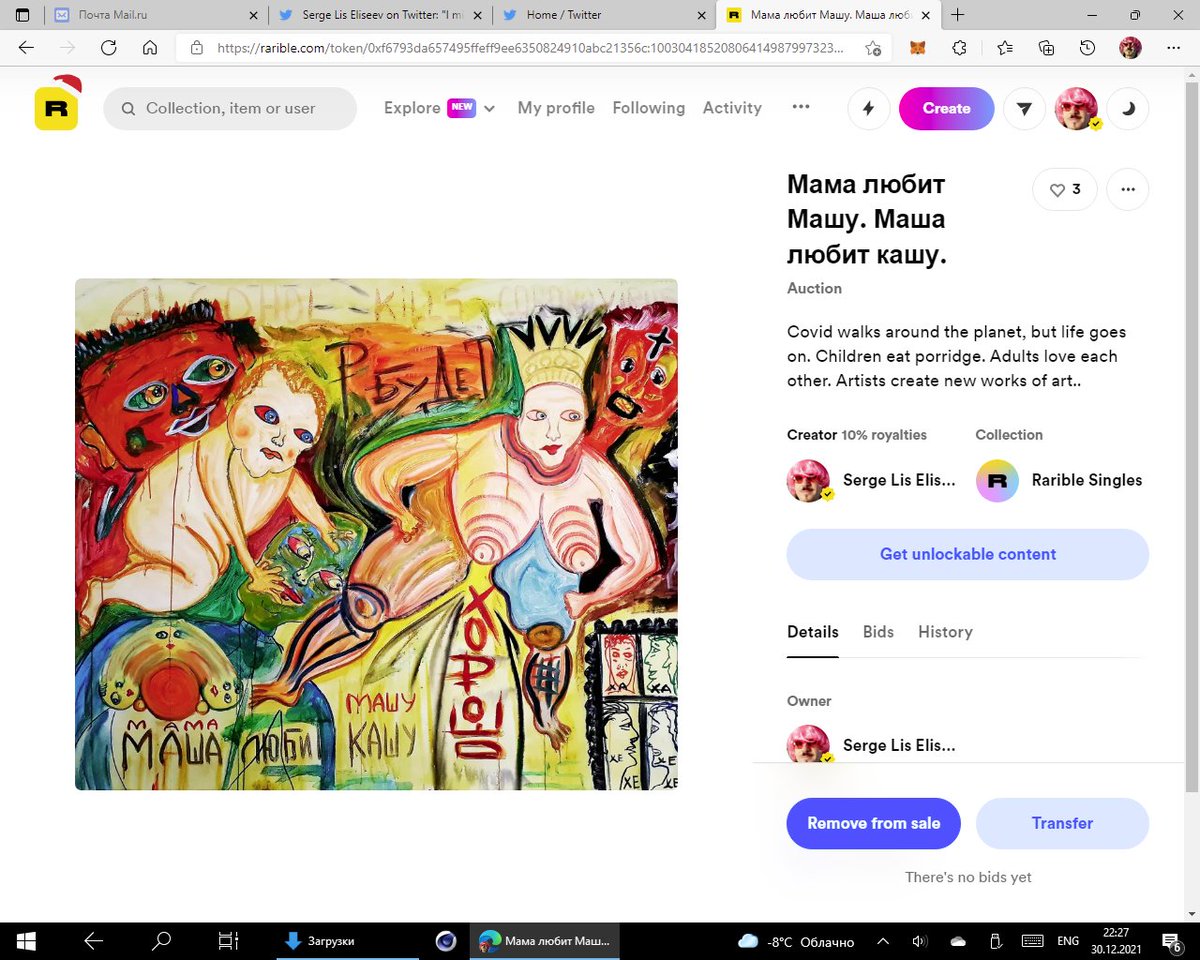Open the Rarible Singles collection link
Image resolution: width=1200 pixels, height=960 pixels.
(1087, 480)
